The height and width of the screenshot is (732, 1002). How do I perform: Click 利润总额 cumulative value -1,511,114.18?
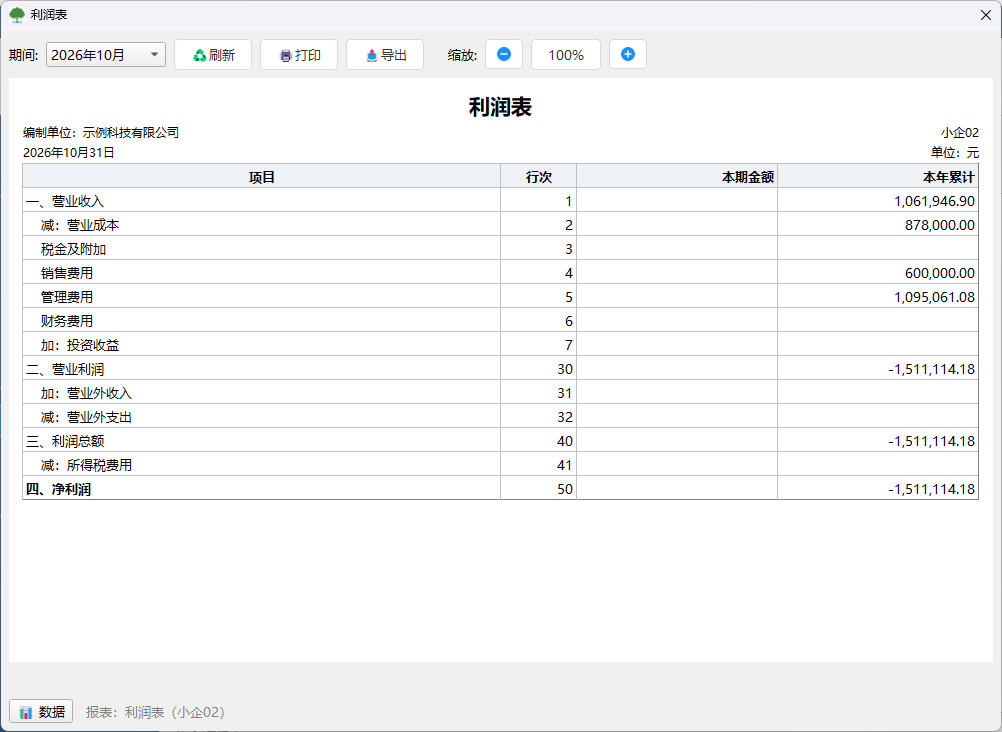932,441
